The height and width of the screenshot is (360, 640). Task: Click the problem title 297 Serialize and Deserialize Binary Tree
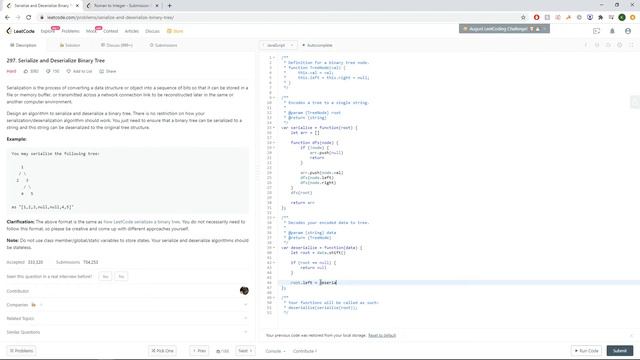click(x=56, y=60)
